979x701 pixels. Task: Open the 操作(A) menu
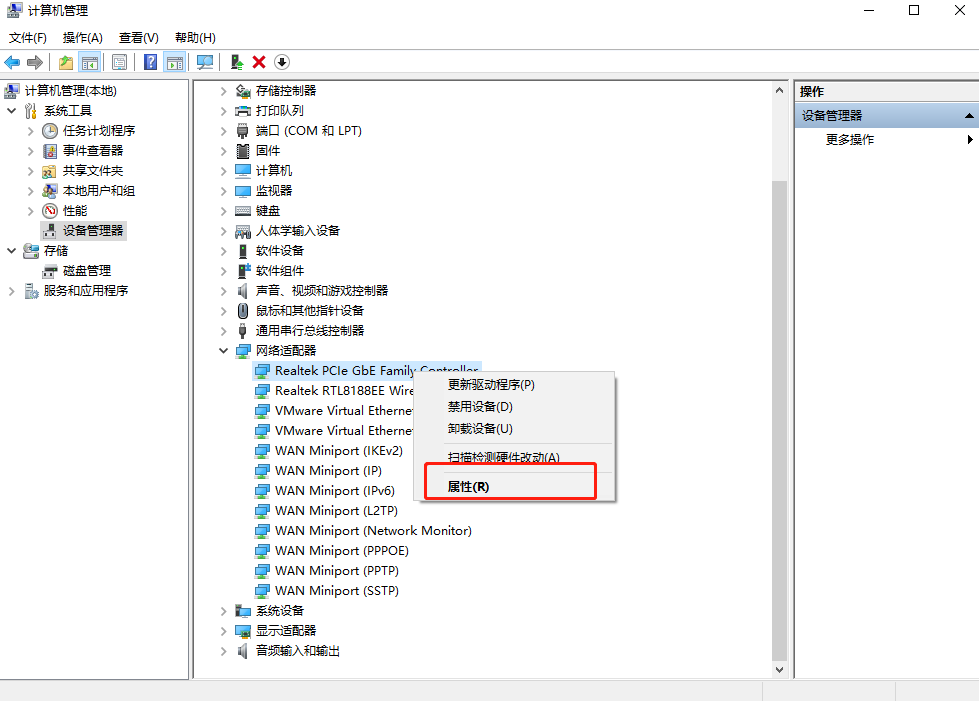82,37
